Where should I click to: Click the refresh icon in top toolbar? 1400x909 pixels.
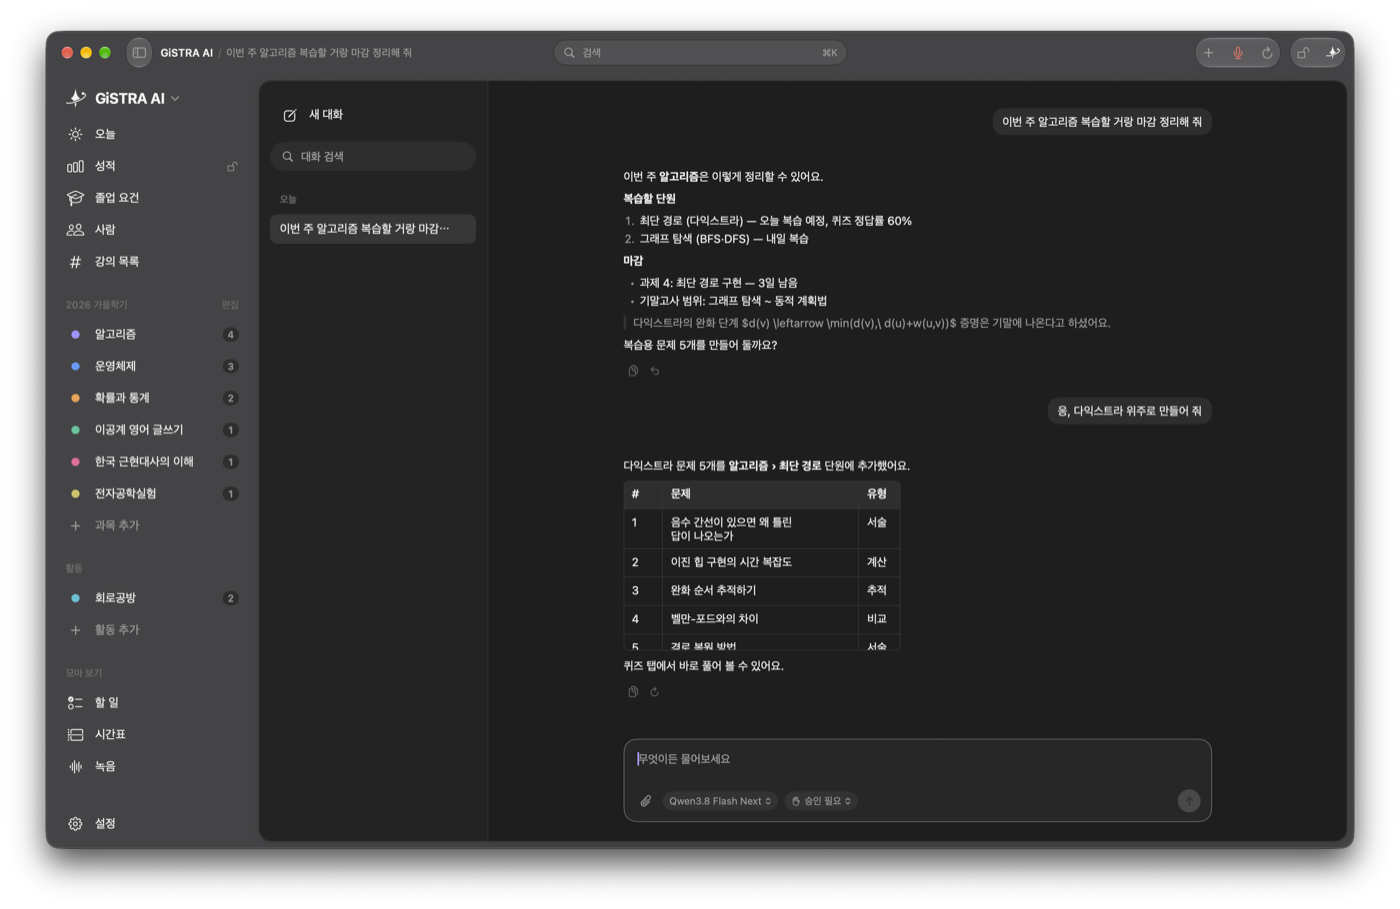[x=1267, y=53]
